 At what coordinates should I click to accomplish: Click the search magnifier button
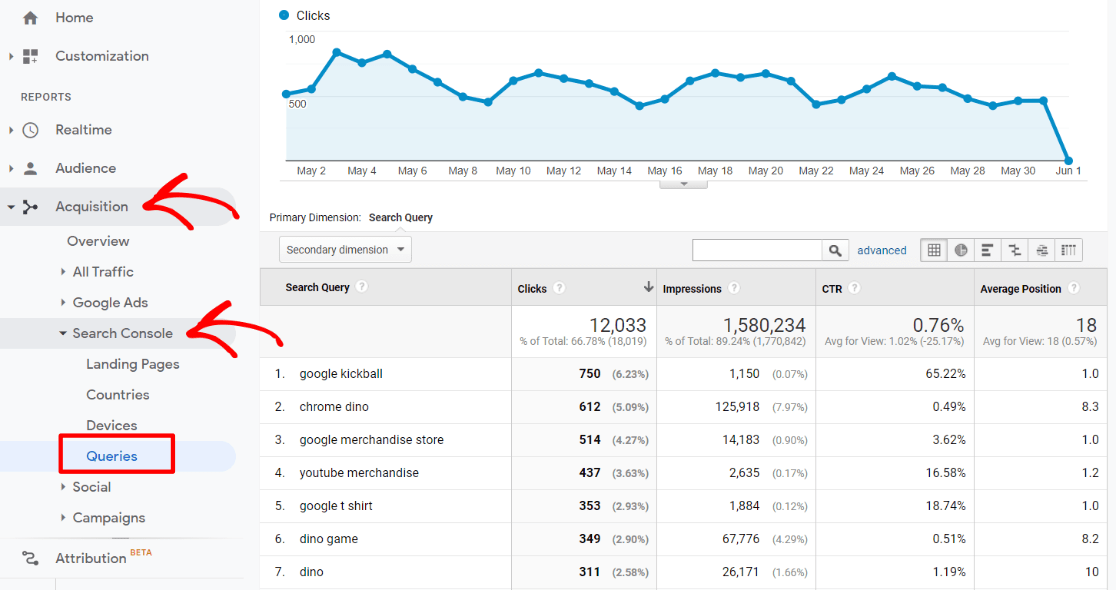point(835,250)
